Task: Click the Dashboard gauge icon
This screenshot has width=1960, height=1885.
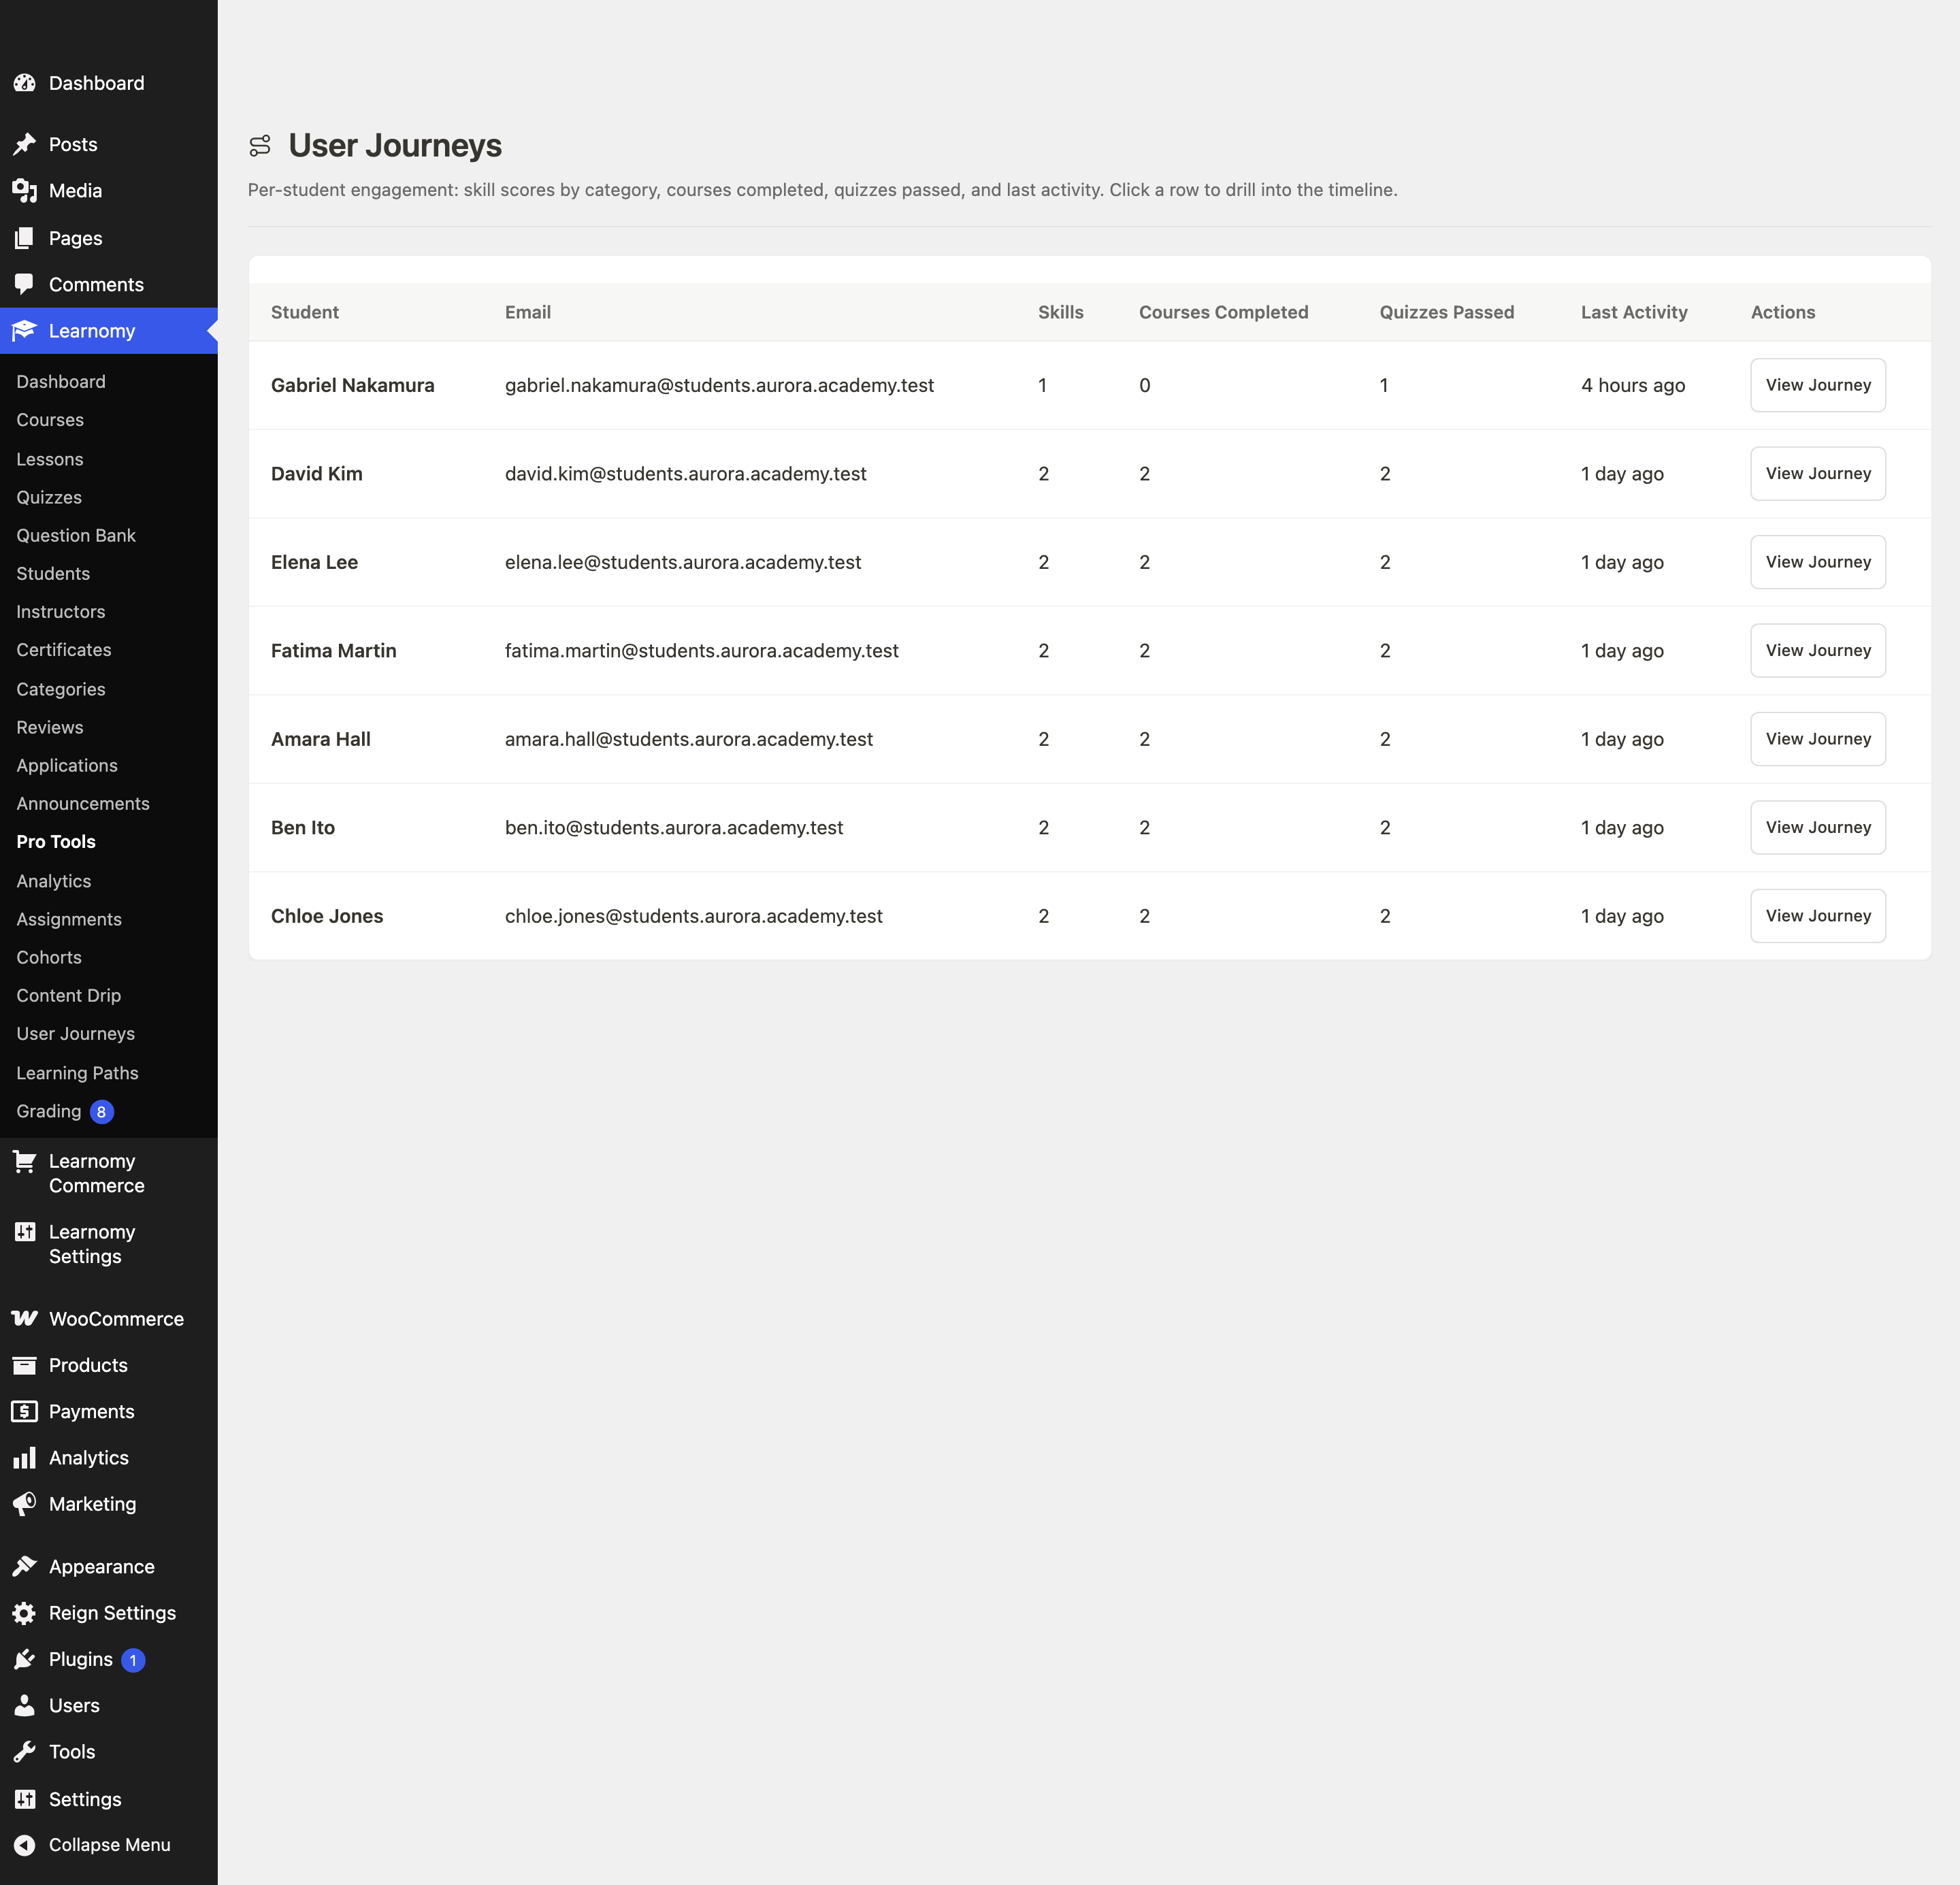Action: pyautogui.click(x=25, y=83)
